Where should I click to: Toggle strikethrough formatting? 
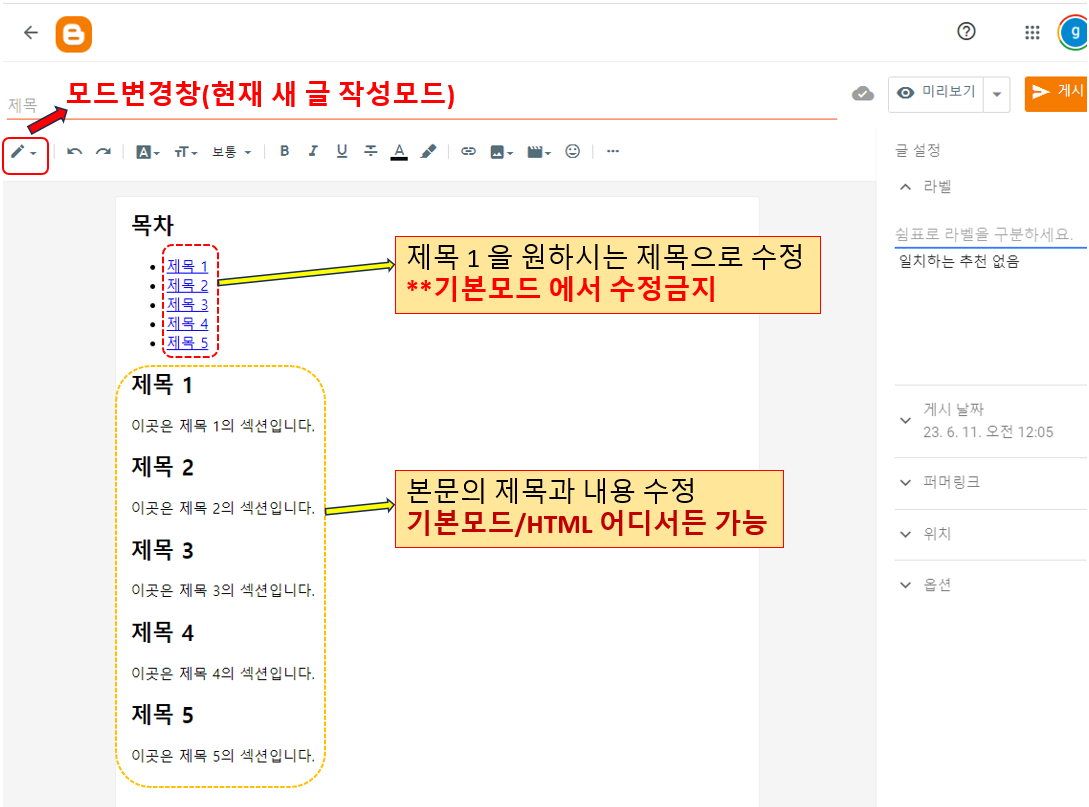click(x=369, y=151)
